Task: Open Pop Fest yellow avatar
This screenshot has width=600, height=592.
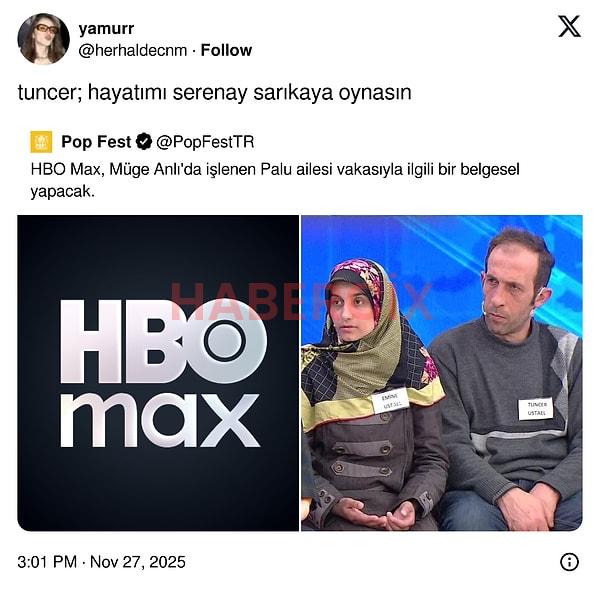Action: point(41,142)
